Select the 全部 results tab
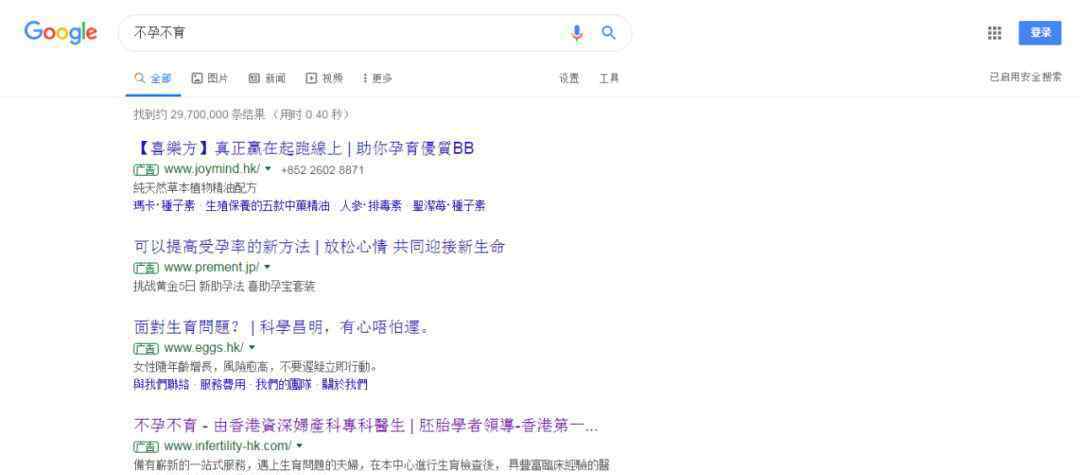1080x475 pixels. pyautogui.click(x=154, y=78)
